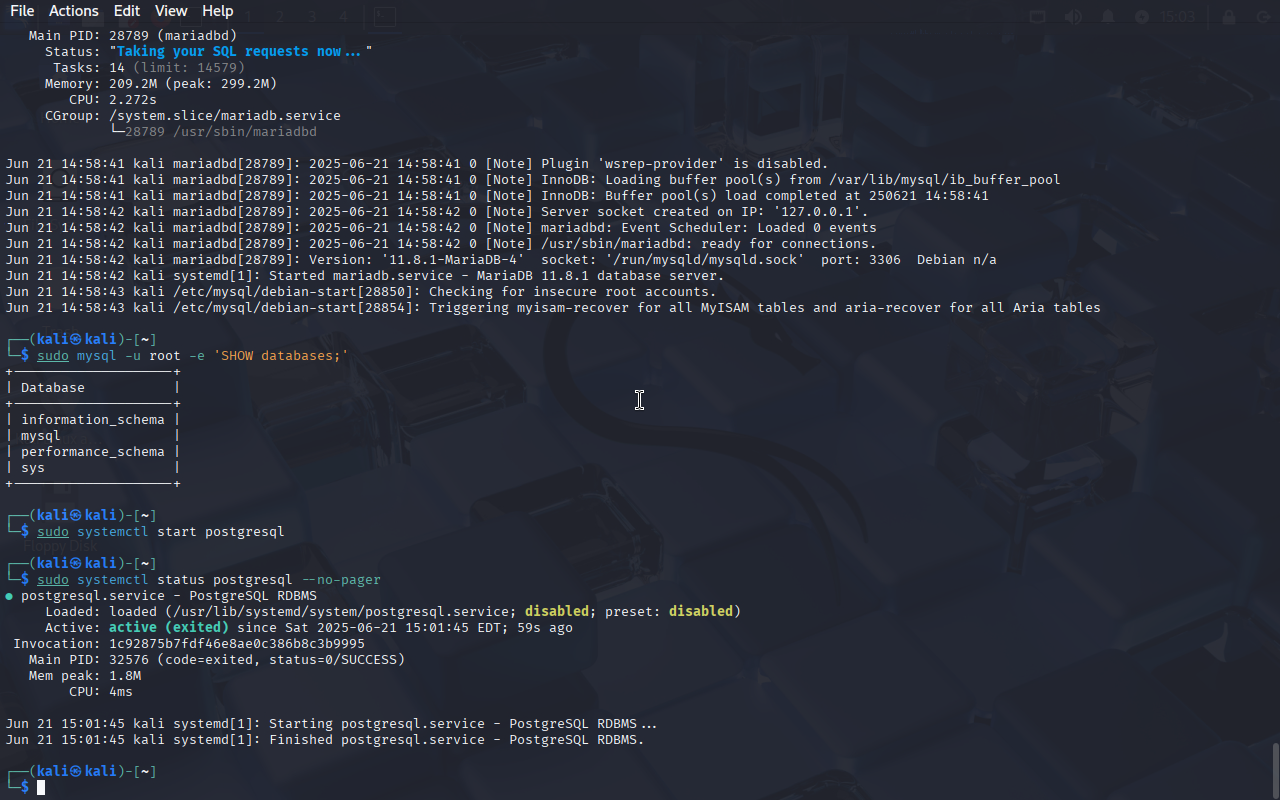Screen dimensions: 1280x800
Task: Click the terminal scrollbar thumb
Action: click(1275, 769)
